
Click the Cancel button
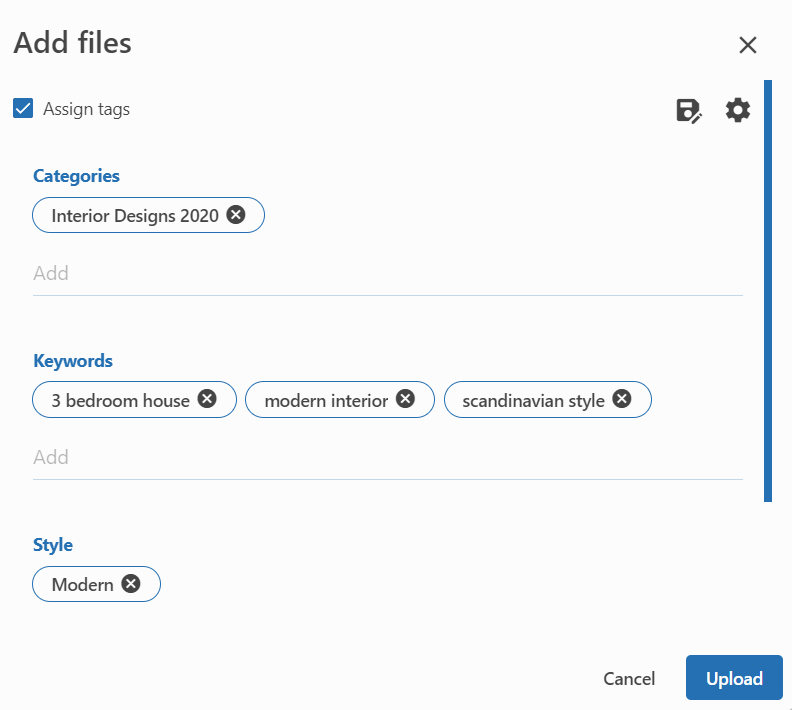(x=629, y=679)
